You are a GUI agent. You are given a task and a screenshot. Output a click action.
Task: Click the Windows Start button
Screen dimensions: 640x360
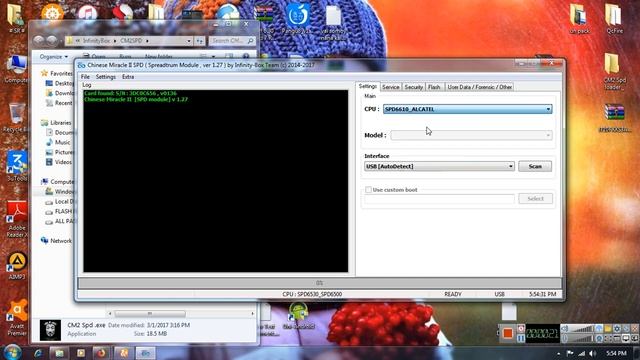tap(13, 352)
